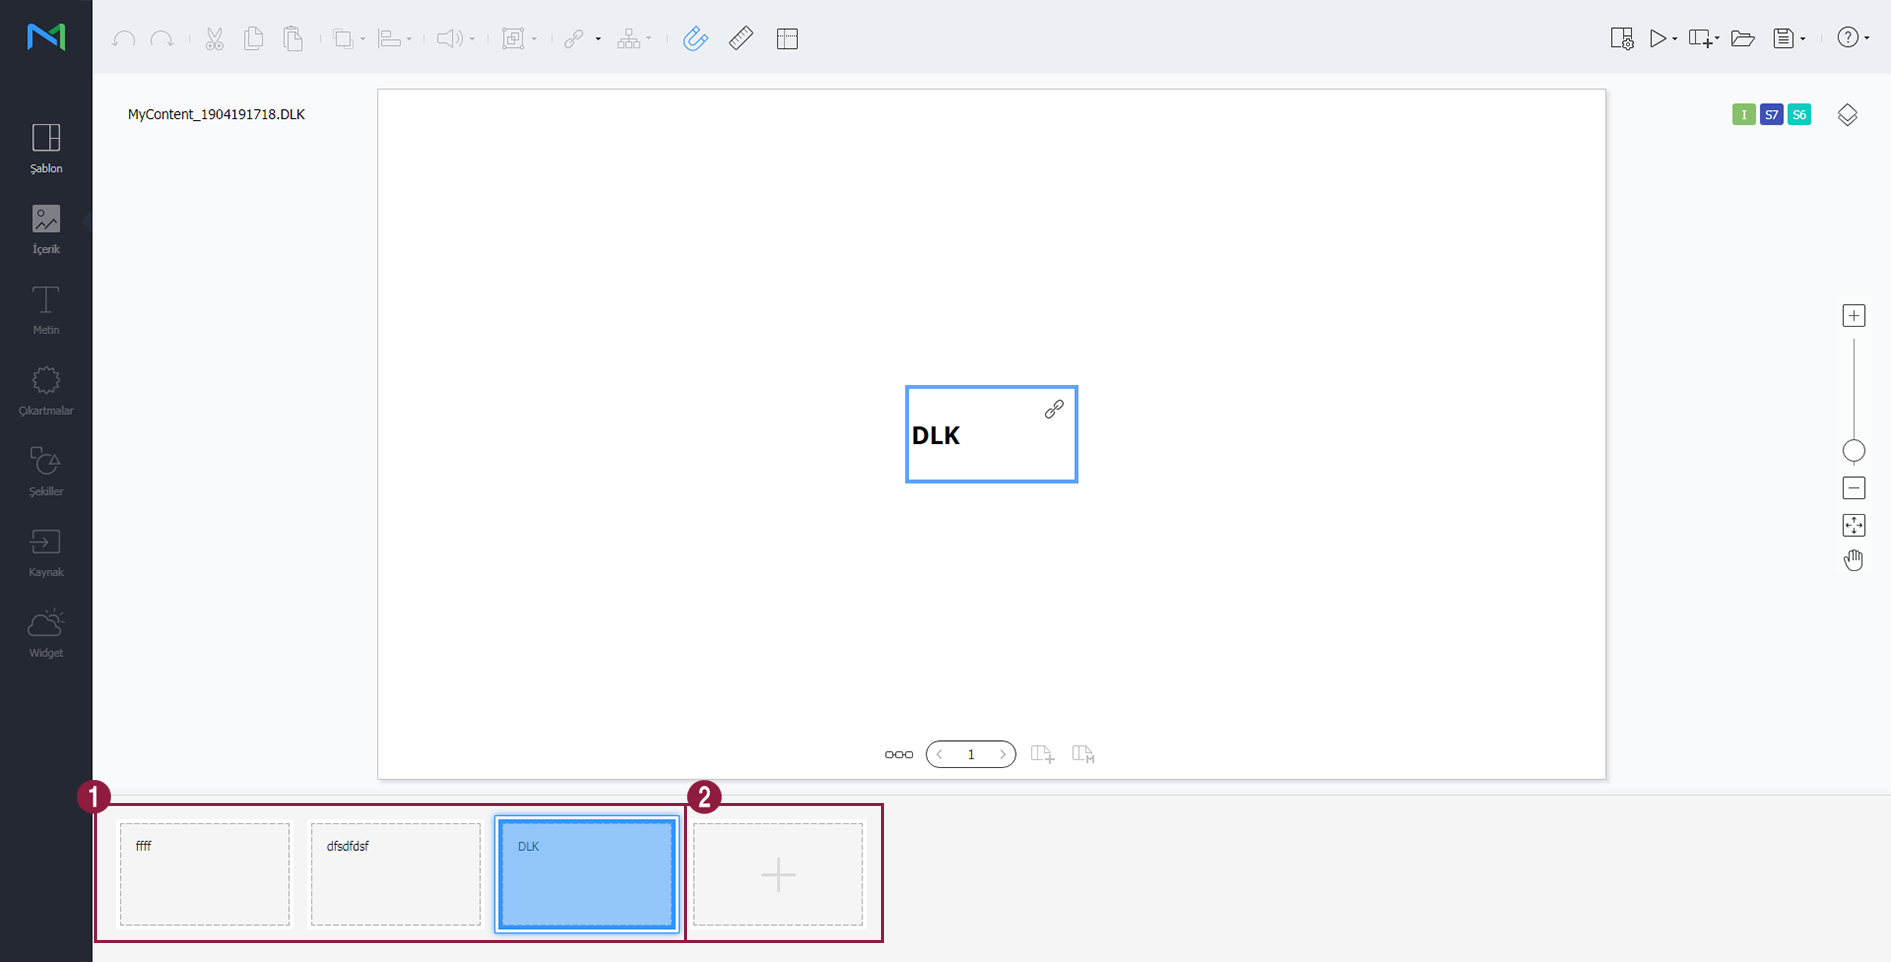Expand the save options dropdown arrow
Image resolution: width=1891 pixels, height=962 pixels.
(1803, 39)
